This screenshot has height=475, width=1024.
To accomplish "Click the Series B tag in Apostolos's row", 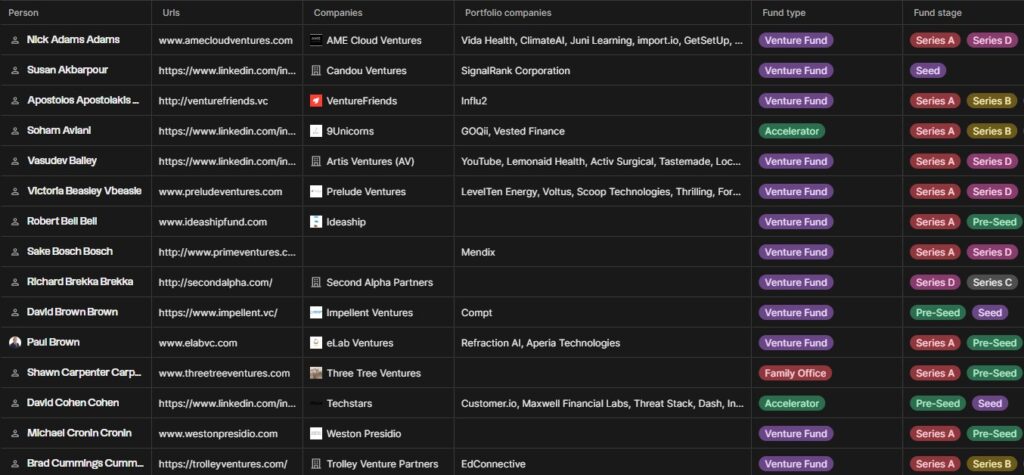I will [x=992, y=101].
